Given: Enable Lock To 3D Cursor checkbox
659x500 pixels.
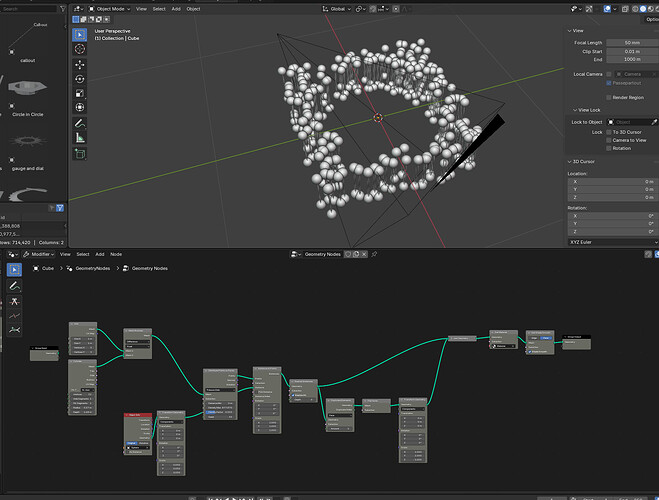Looking at the screenshot, I should (609, 132).
